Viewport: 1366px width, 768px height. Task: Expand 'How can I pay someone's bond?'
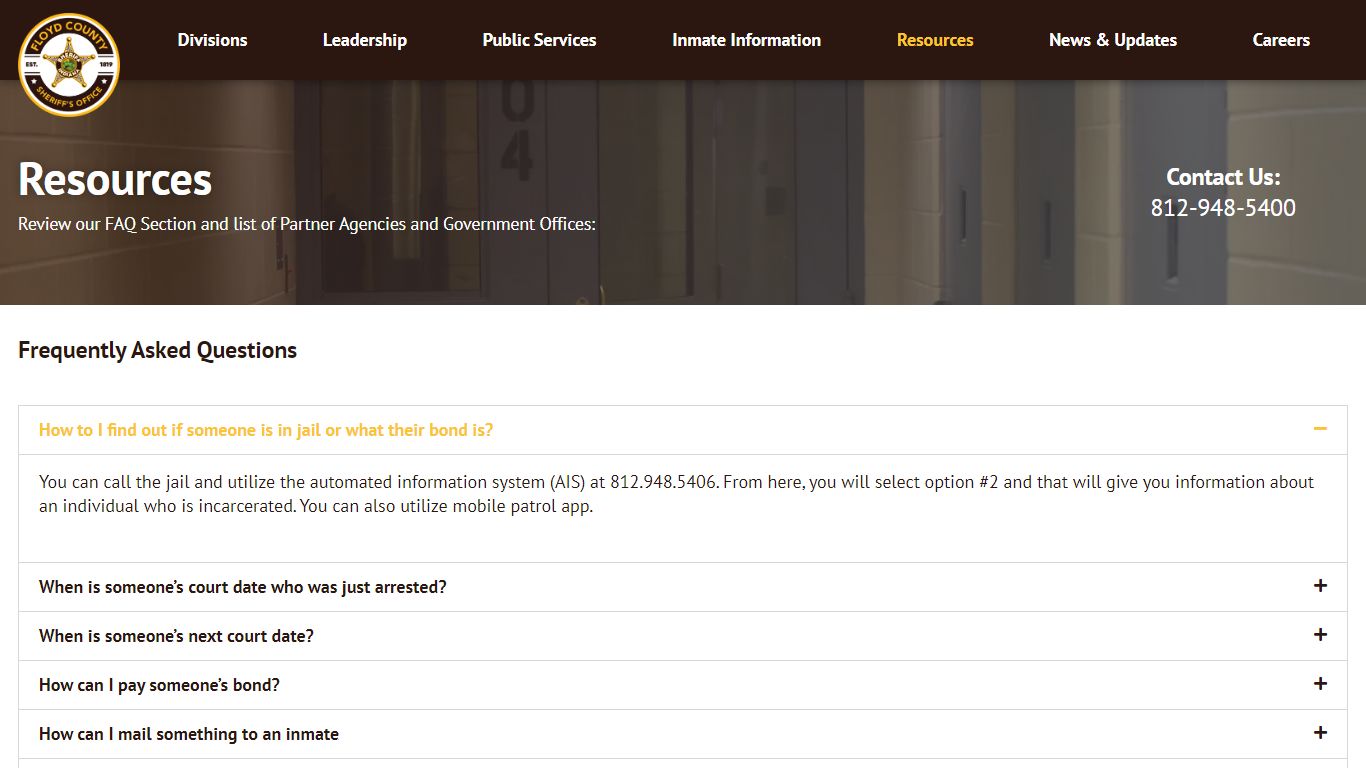click(159, 685)
